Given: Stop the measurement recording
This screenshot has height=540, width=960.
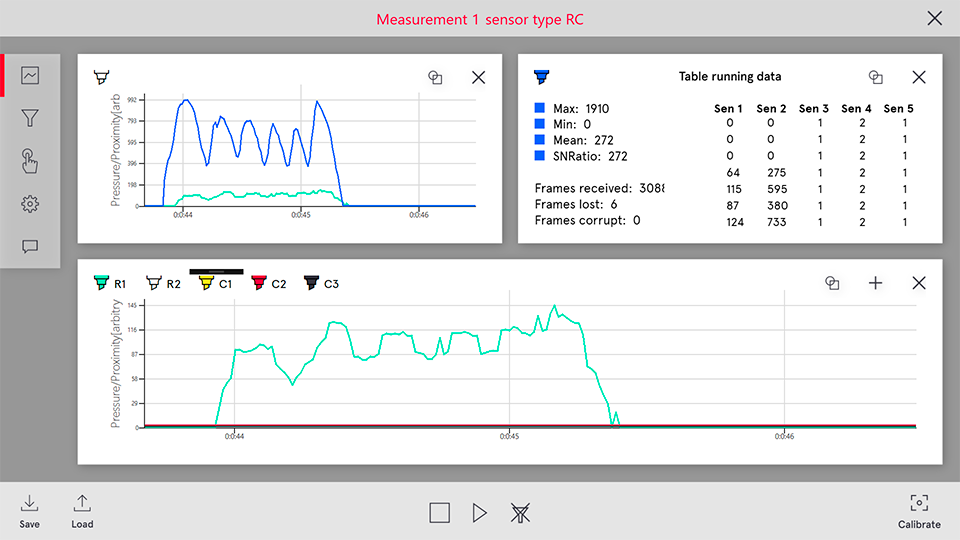Looking at the screenshot, I should point(439,513).
